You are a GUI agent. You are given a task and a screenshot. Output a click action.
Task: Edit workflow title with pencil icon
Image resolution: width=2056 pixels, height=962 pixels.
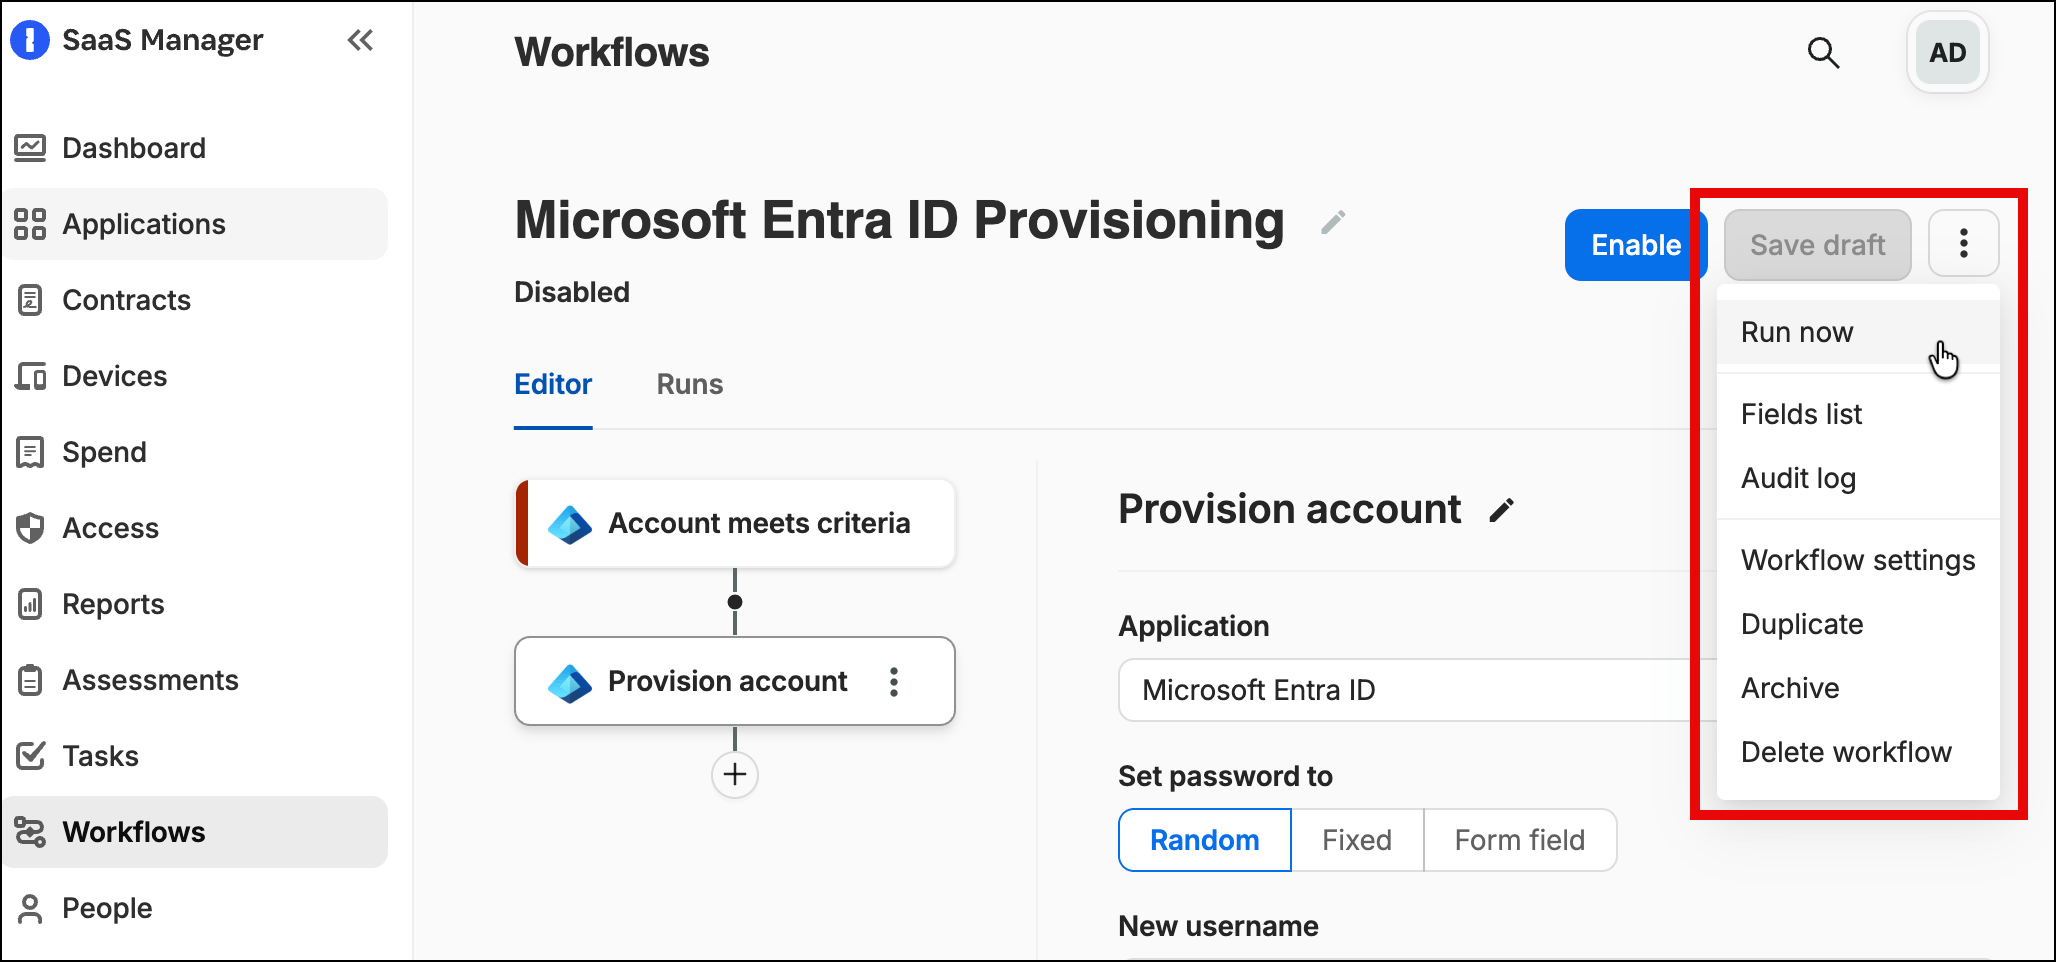(1333, 222)
